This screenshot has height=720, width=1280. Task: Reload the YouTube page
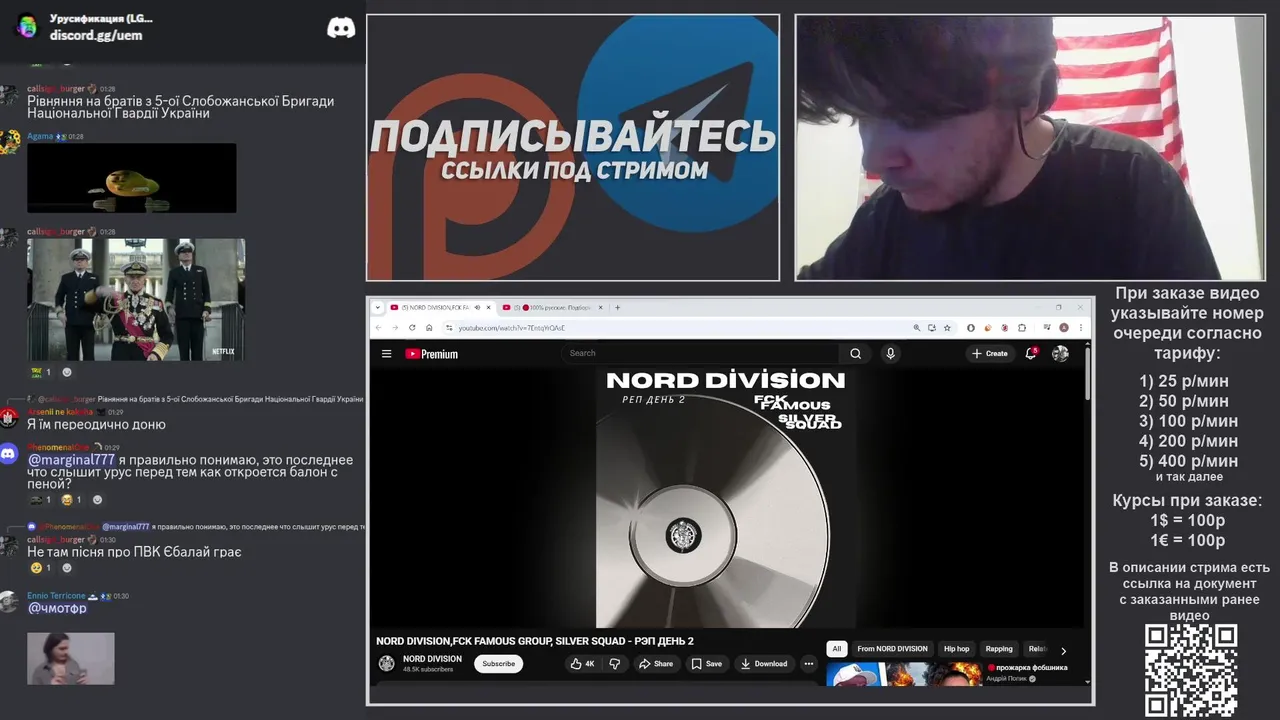pyautogui.click(x=412, y=327)
